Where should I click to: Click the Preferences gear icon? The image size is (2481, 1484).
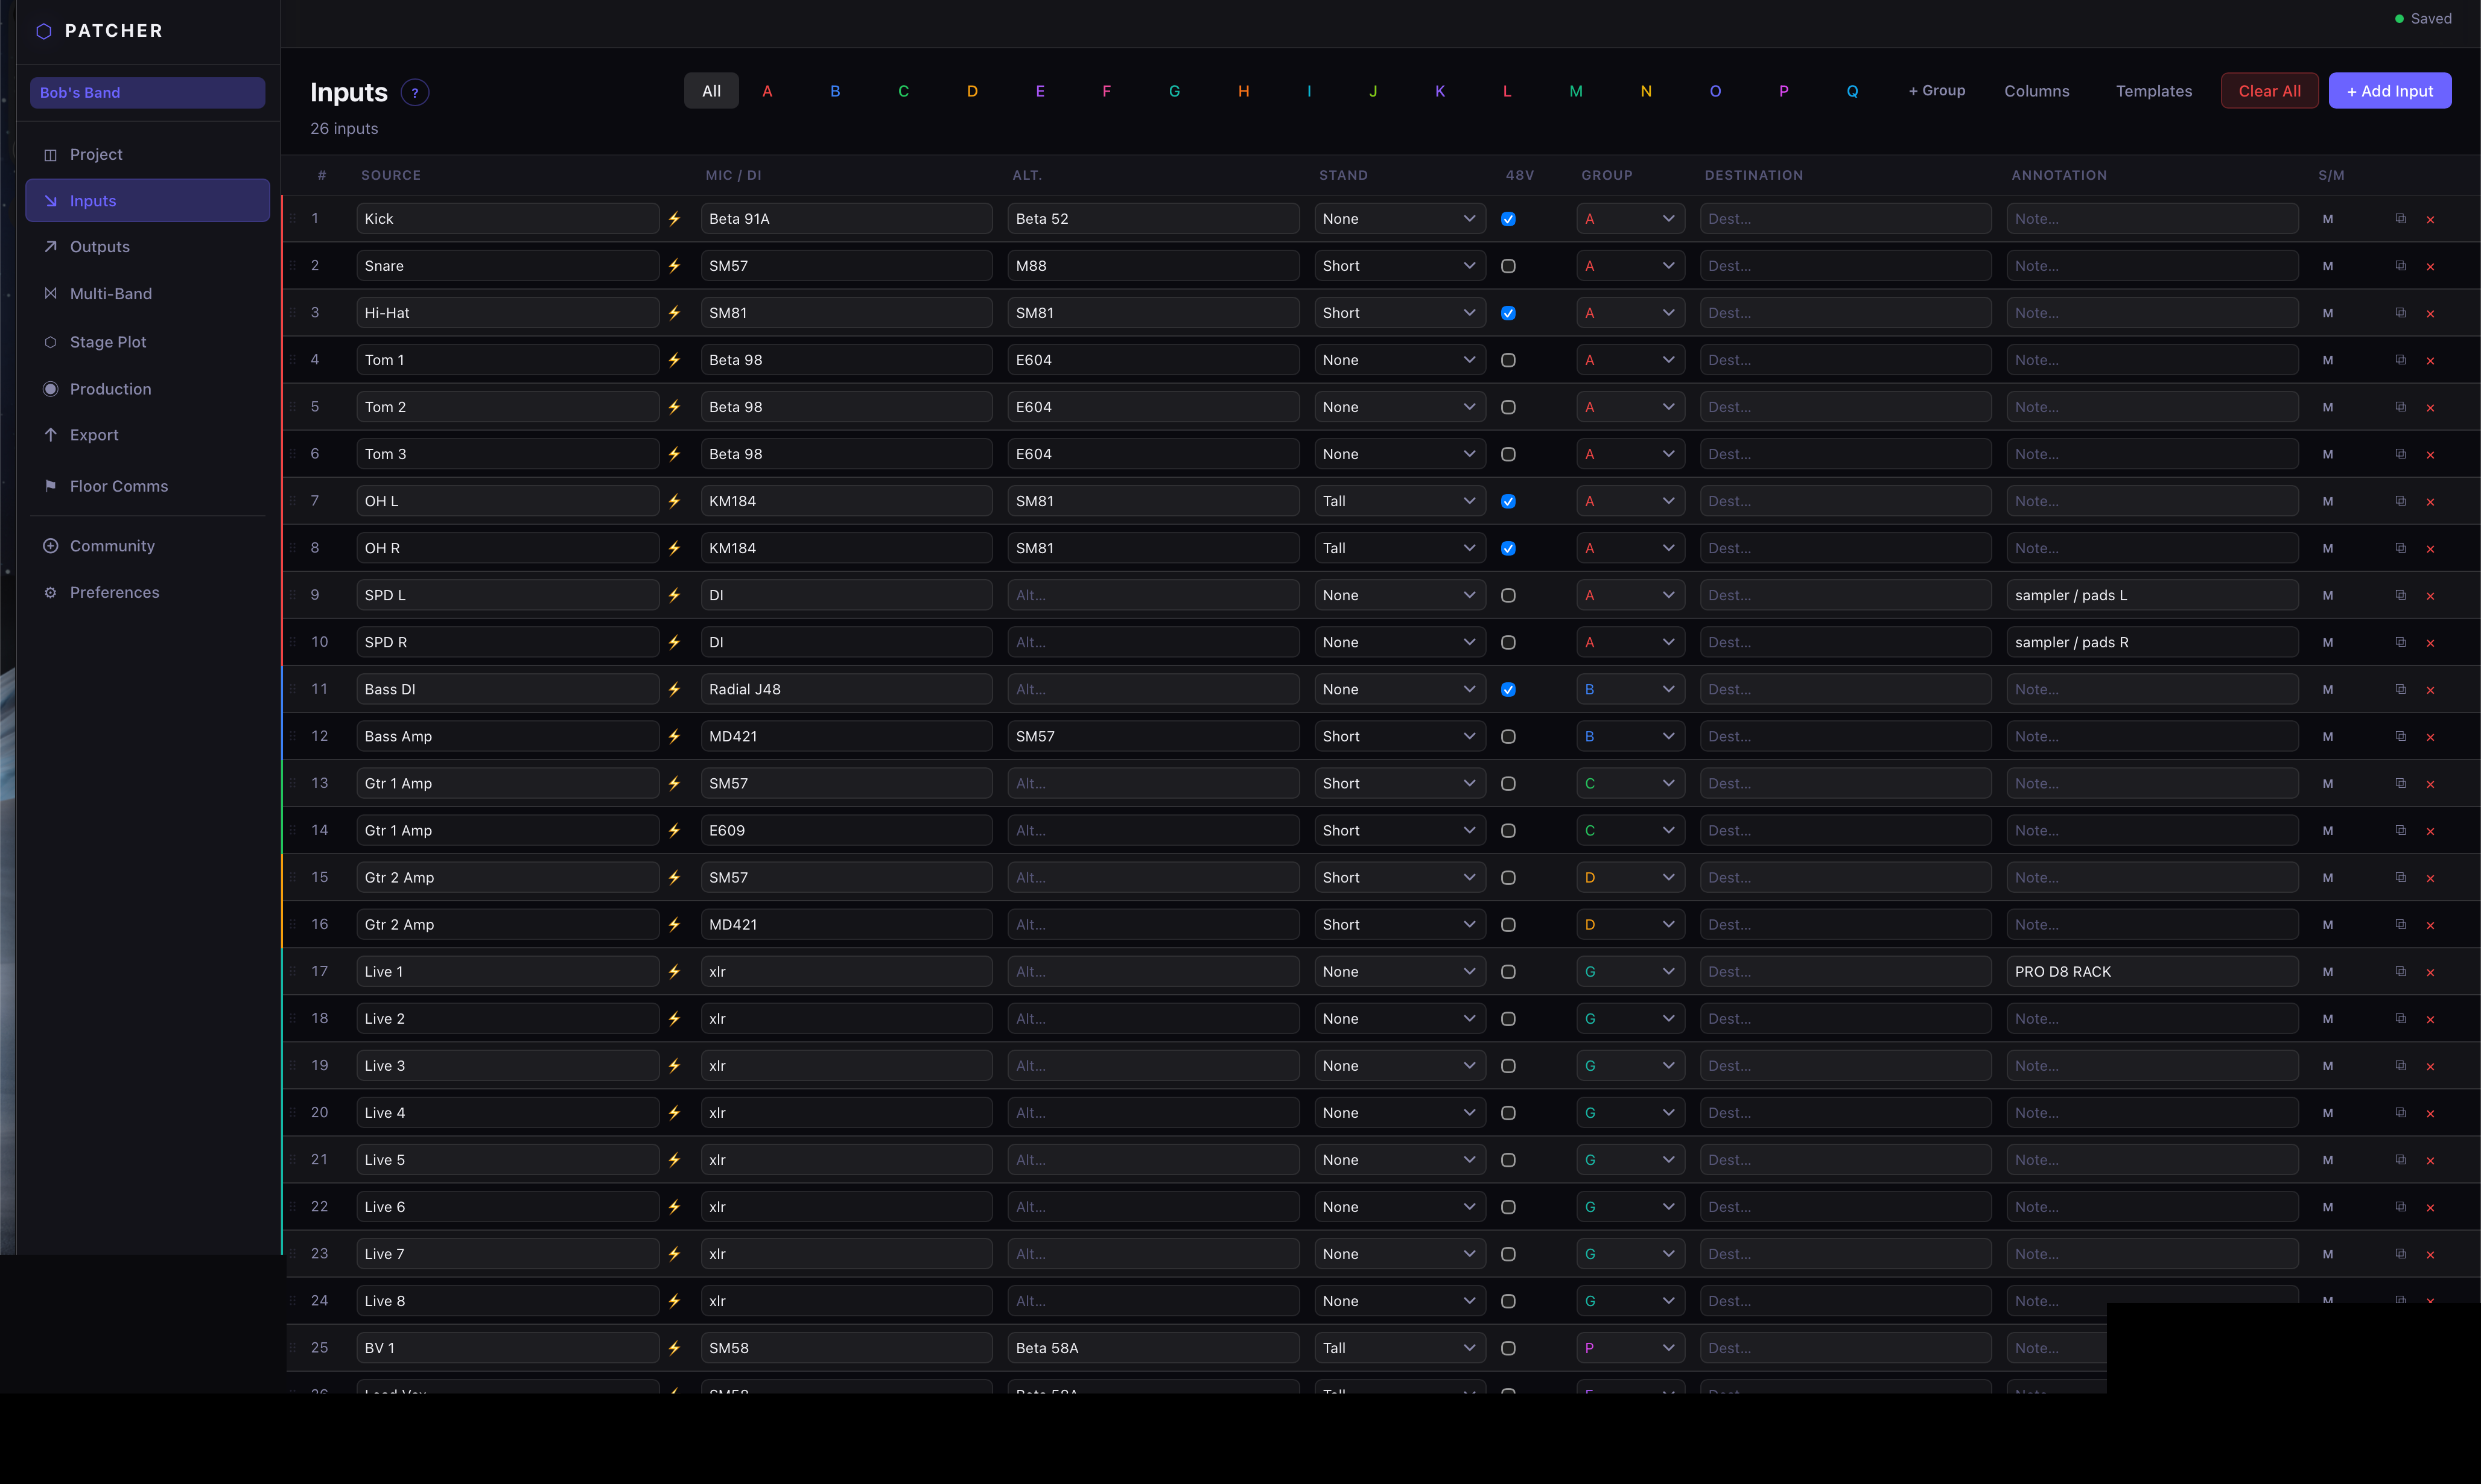click(x=51, y=593)
